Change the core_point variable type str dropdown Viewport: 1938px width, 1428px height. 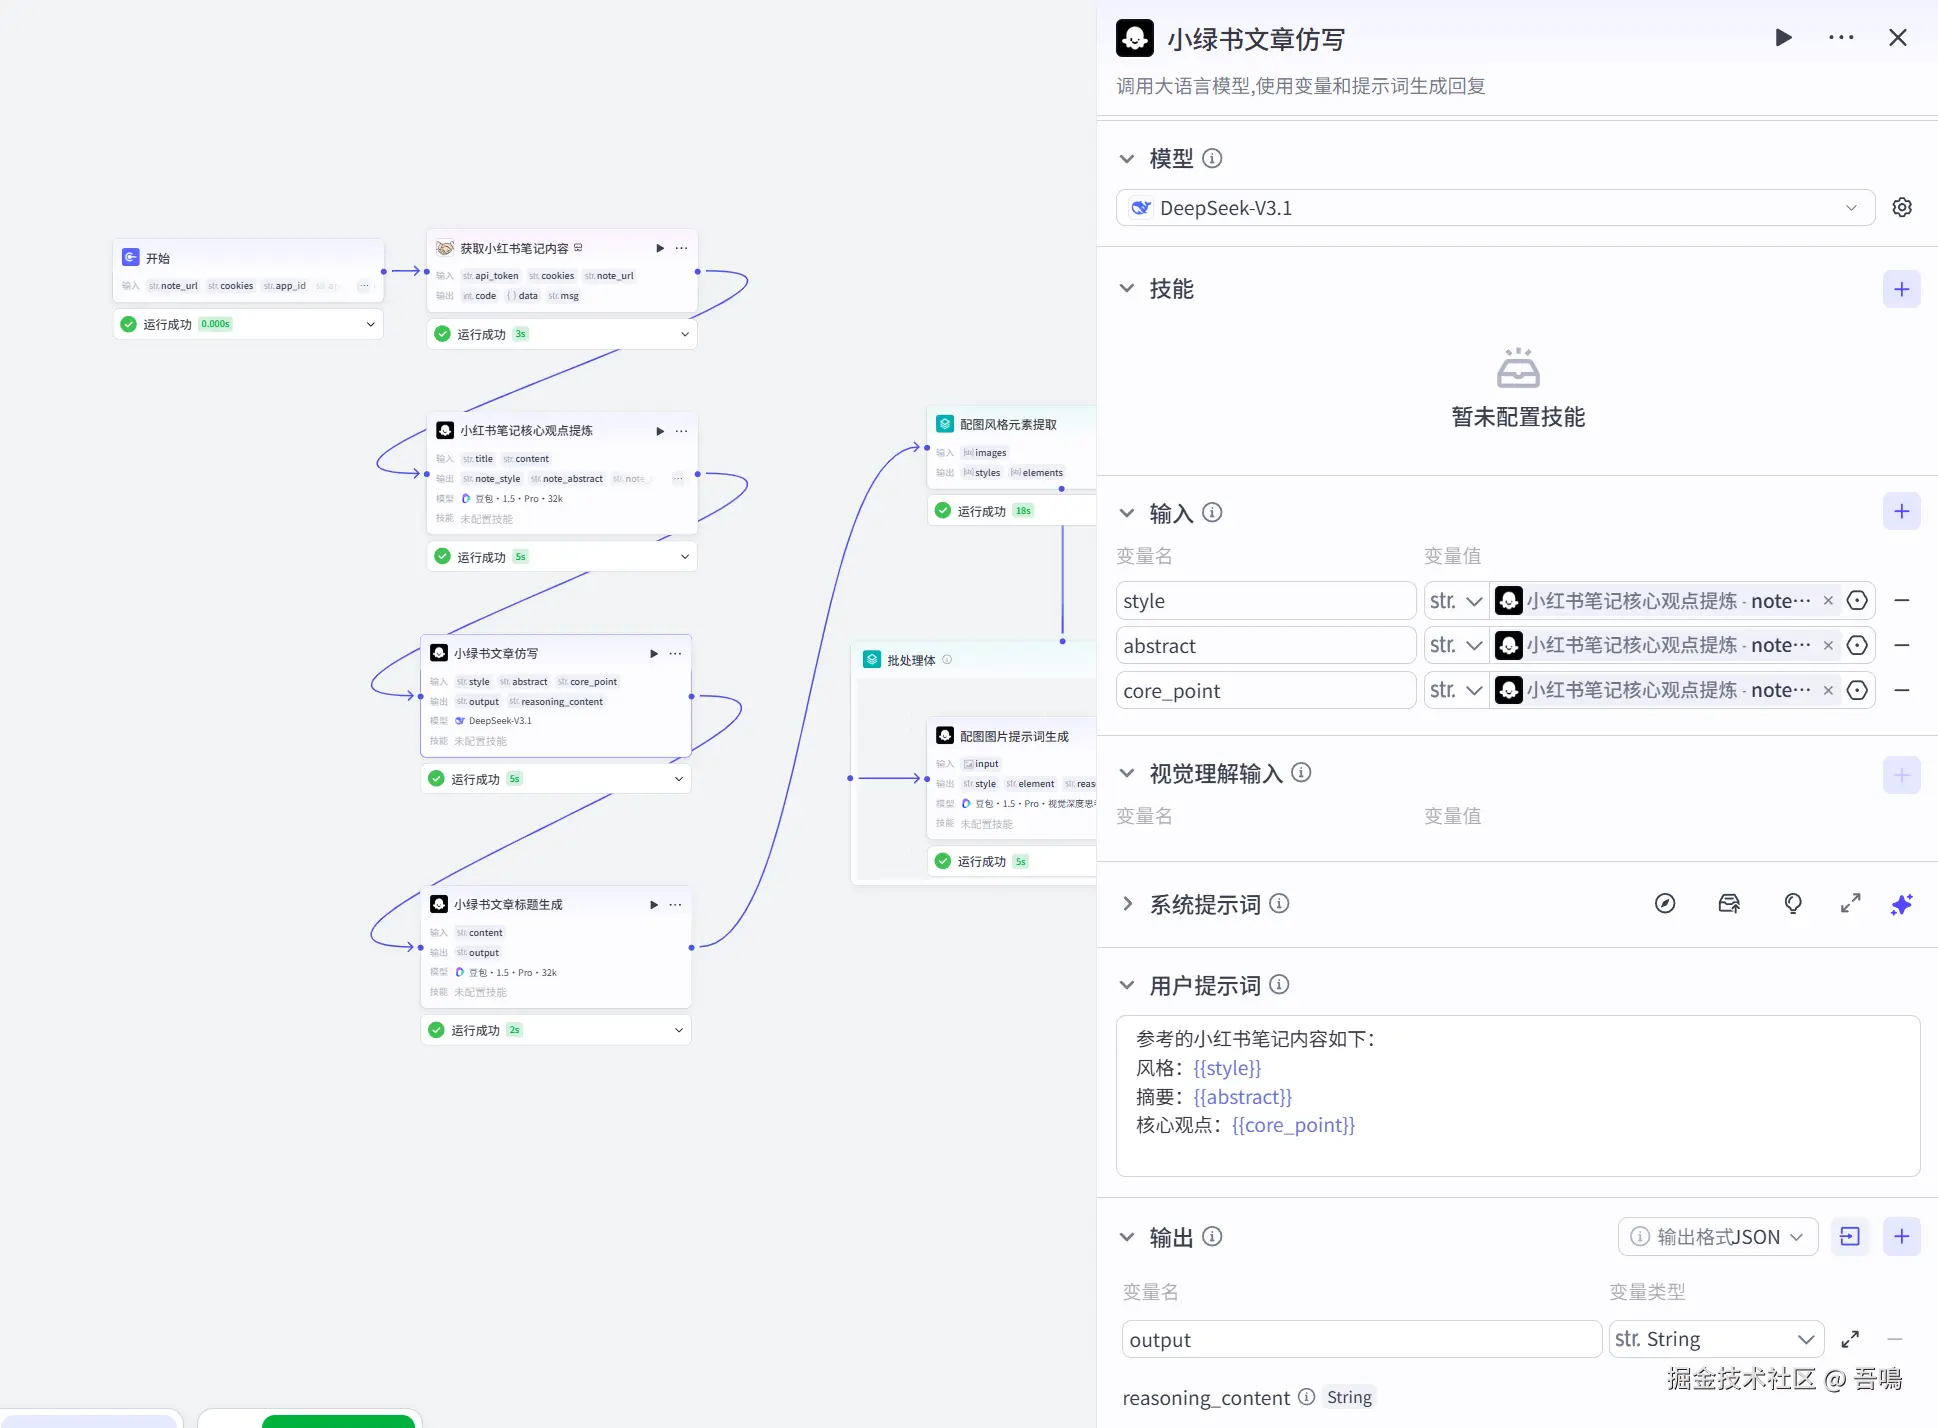[1456, 691]
